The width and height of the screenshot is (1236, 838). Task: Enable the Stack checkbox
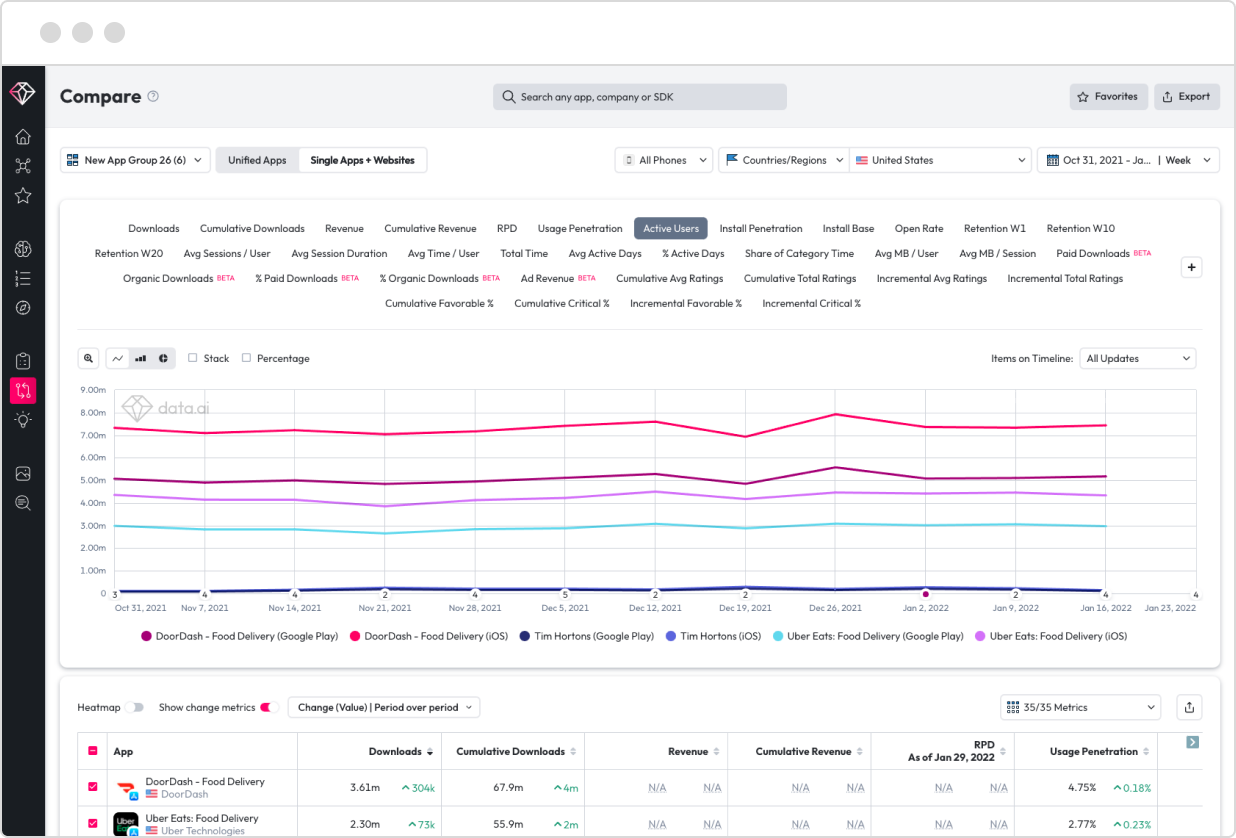[193, 358]
